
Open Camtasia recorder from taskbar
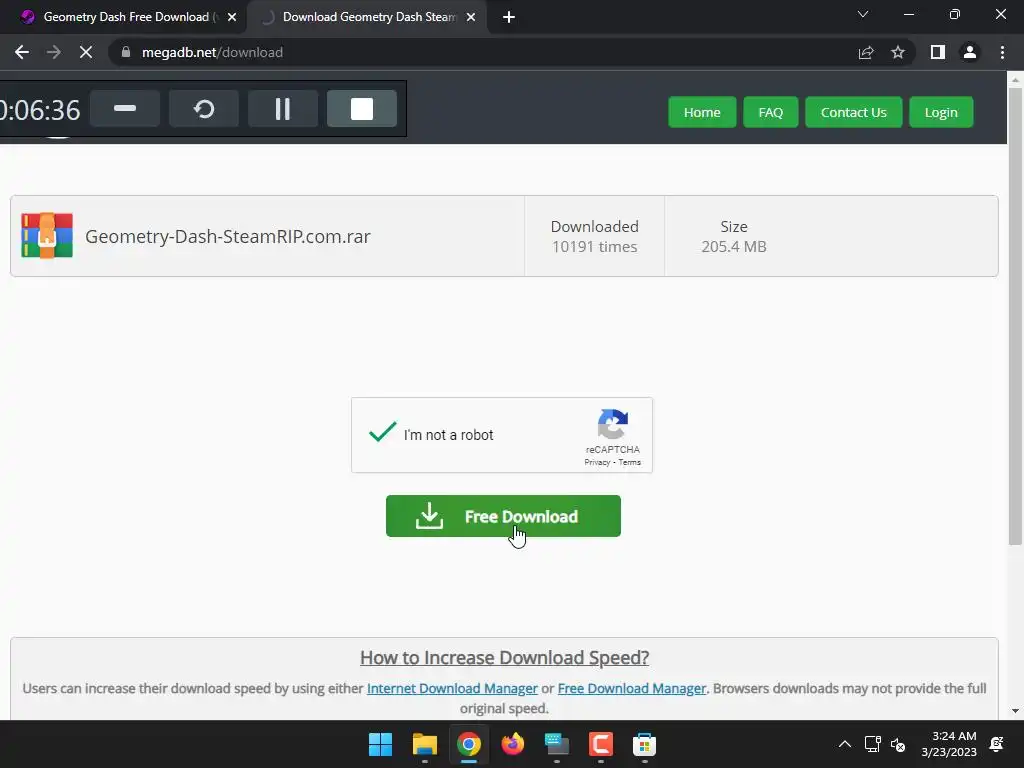pyautogui.click(x=601, y=744)
